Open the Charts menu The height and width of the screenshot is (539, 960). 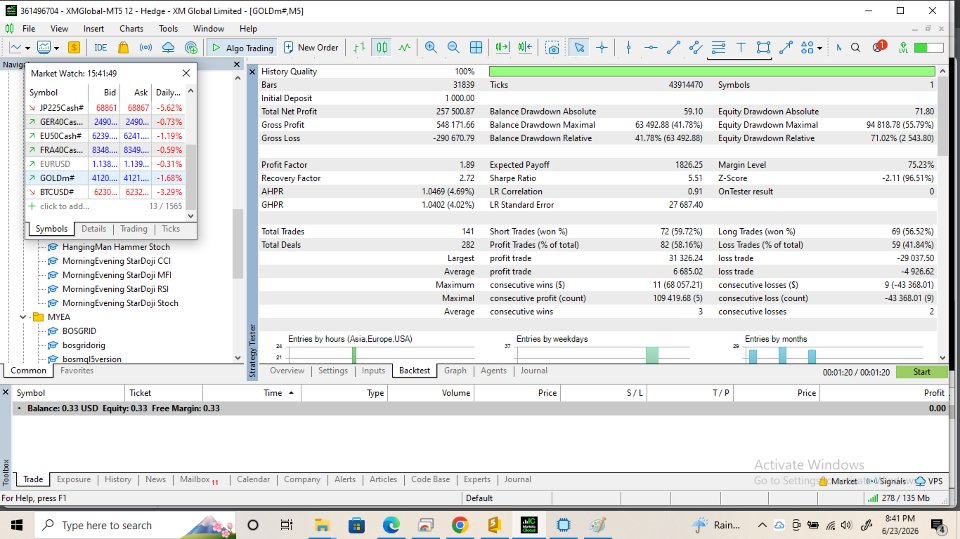point(131,28)
